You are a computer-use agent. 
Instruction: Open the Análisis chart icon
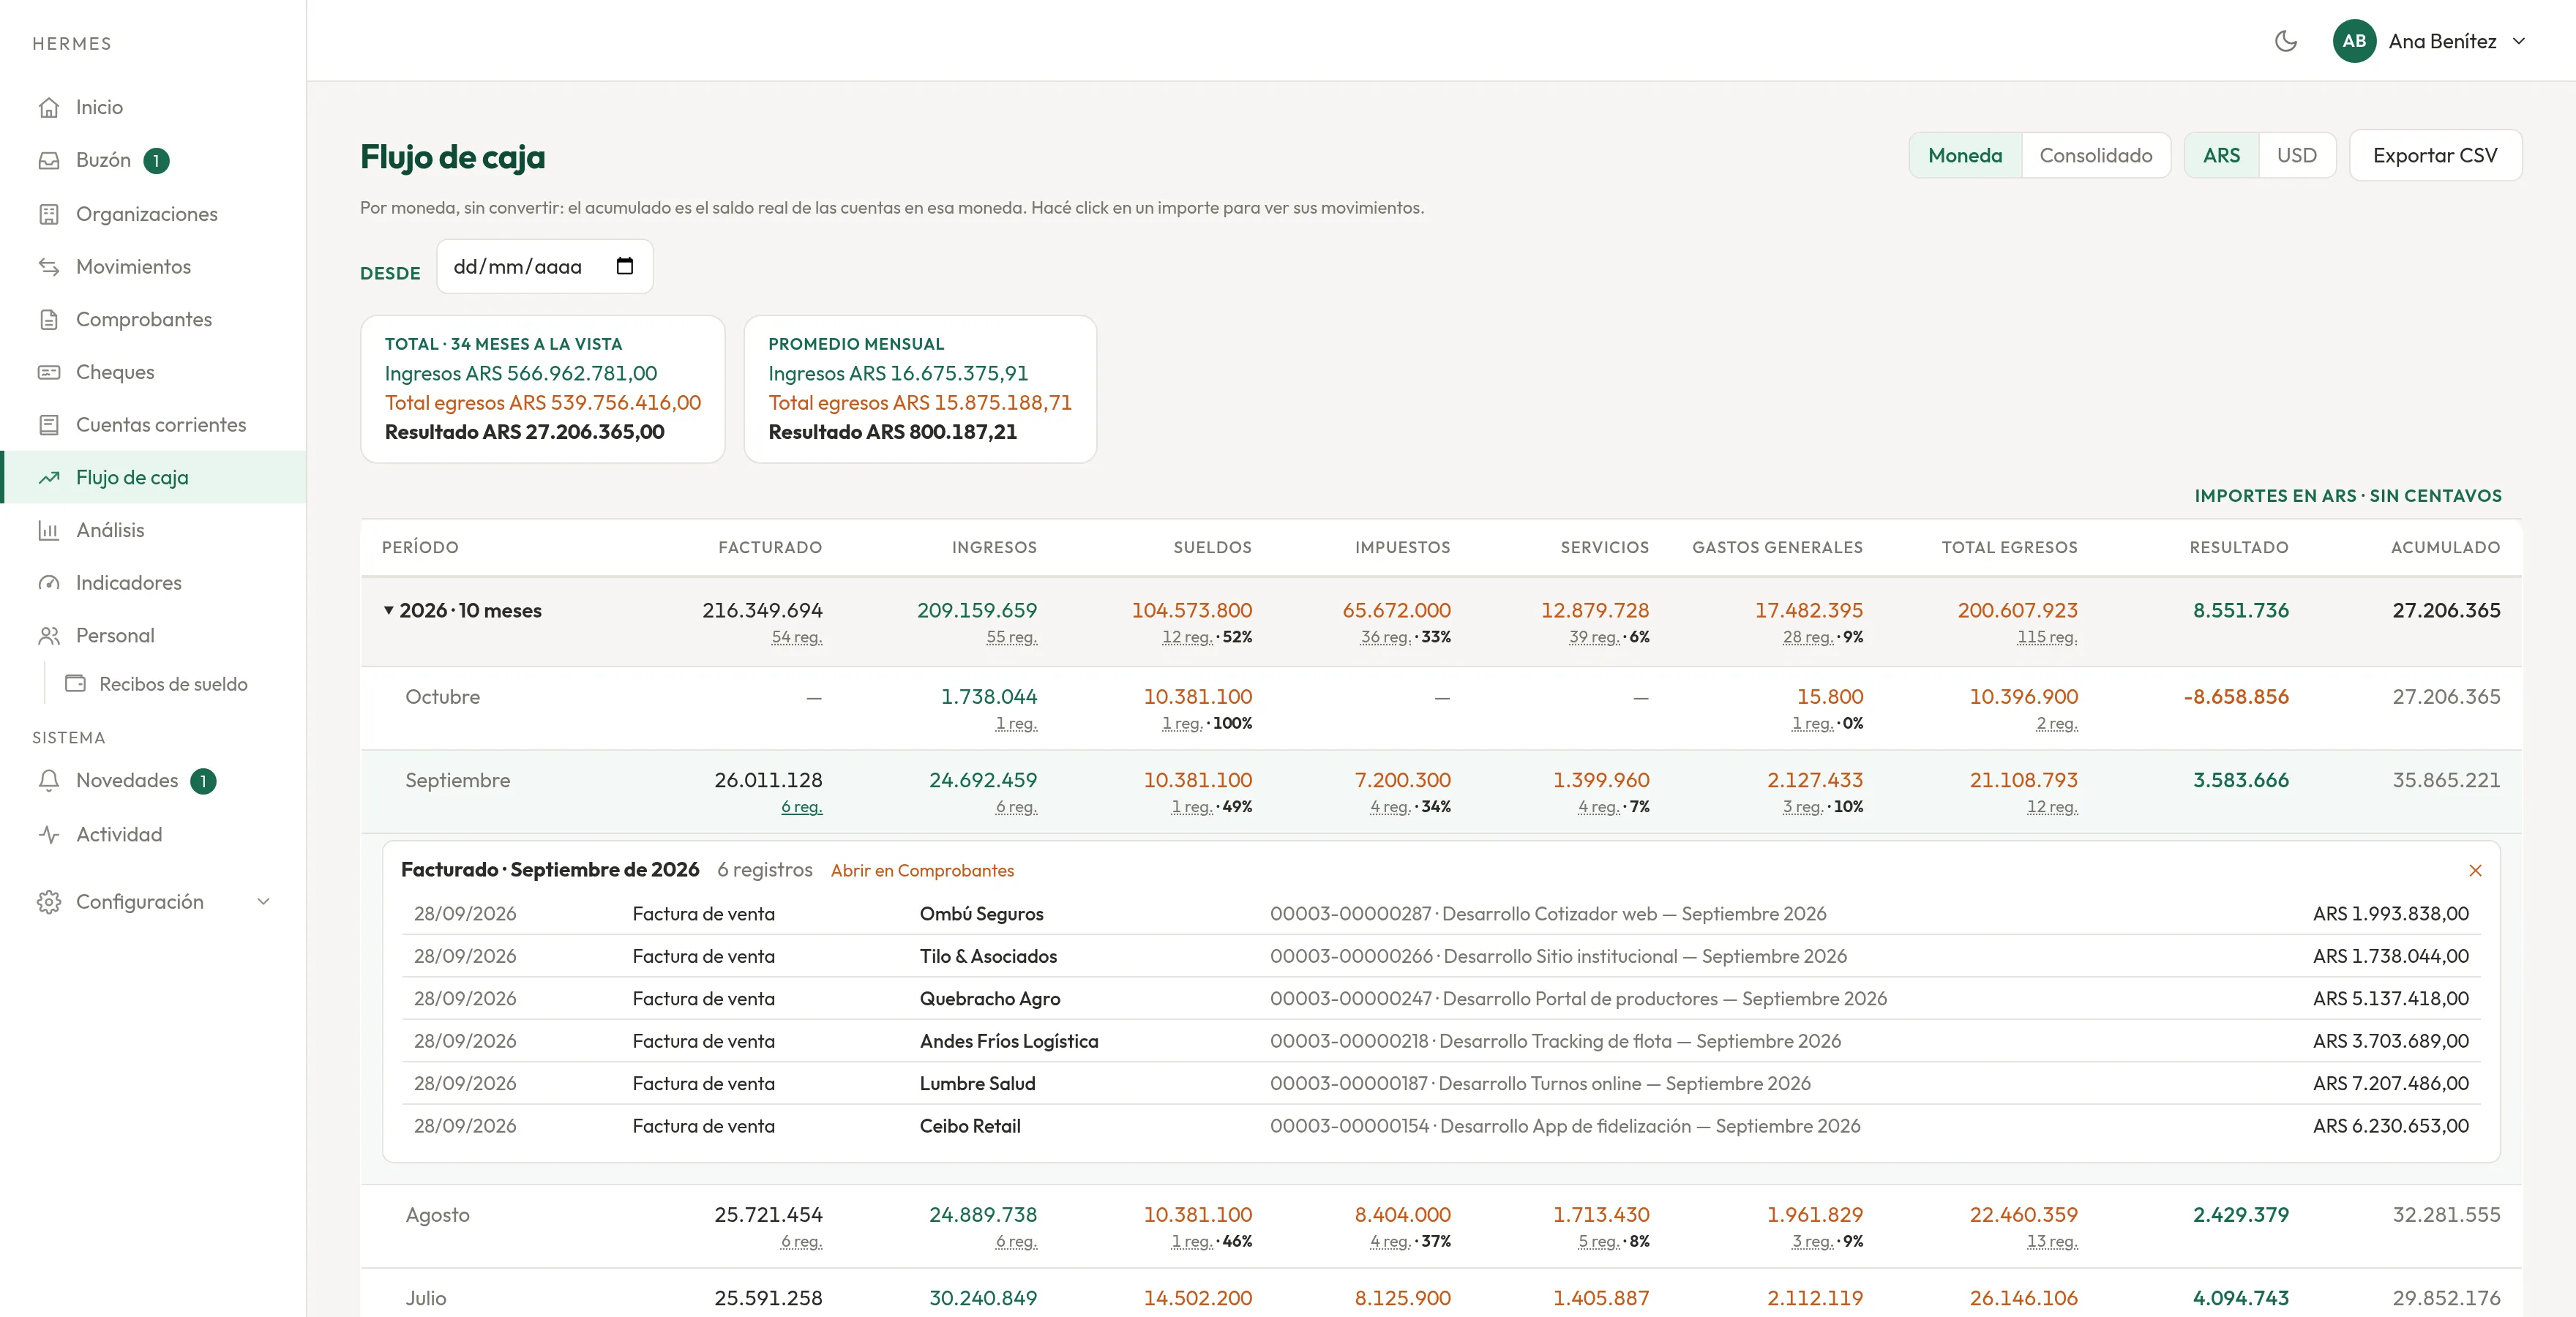[49, 530]
